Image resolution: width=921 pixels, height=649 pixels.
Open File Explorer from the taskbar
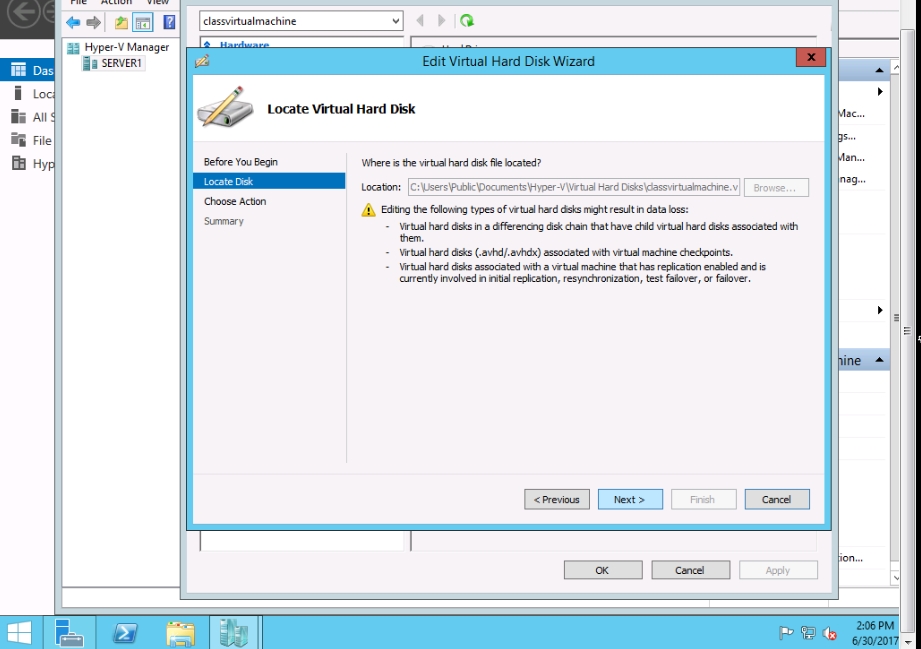coord(180,633)
